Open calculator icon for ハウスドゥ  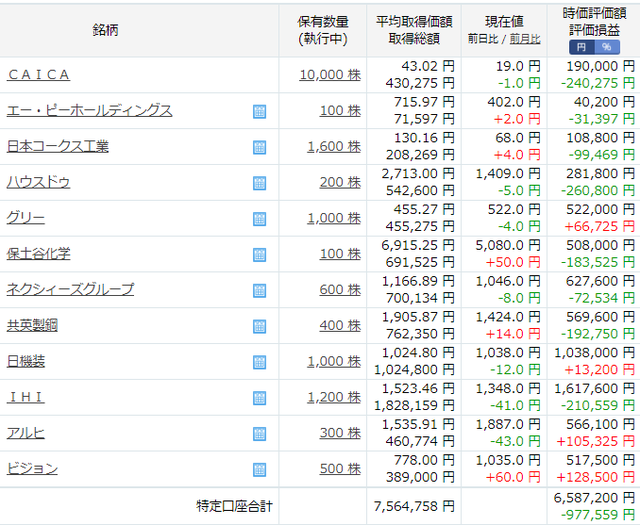[260, 183]
